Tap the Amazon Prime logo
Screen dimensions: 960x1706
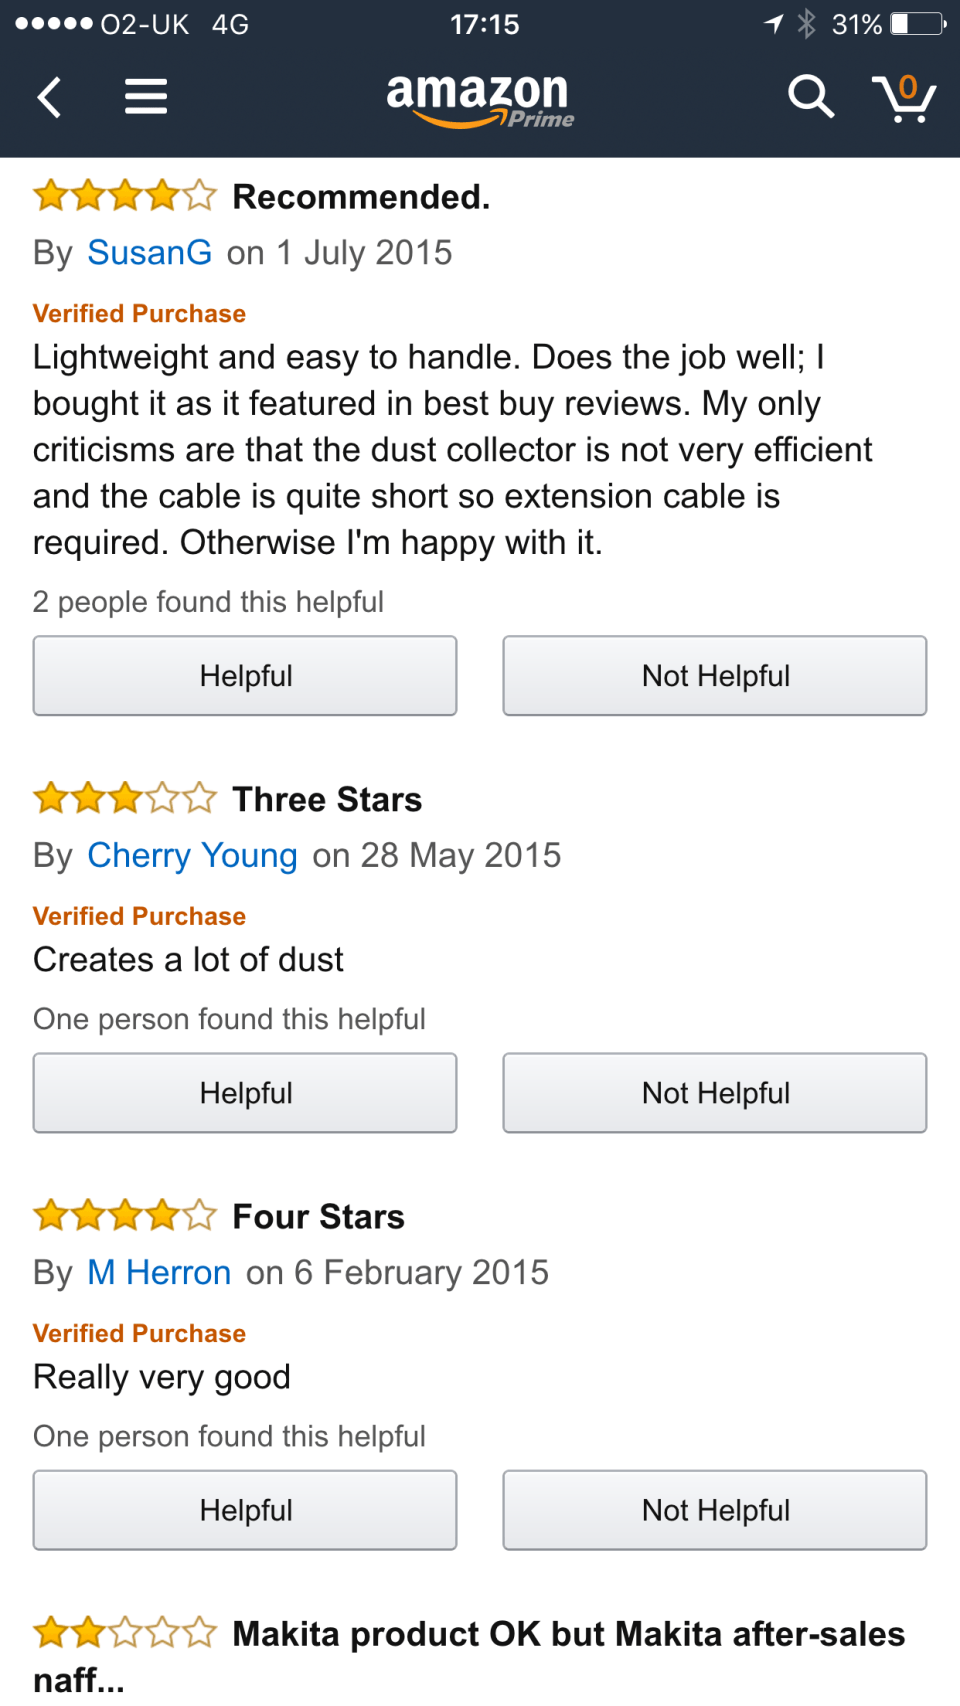(479, 100)
